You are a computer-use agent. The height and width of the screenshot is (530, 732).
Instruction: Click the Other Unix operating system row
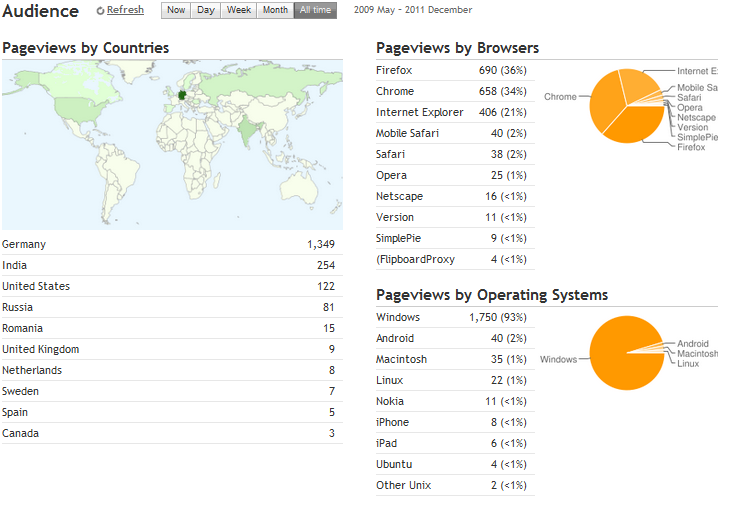(x=455, y=485)
